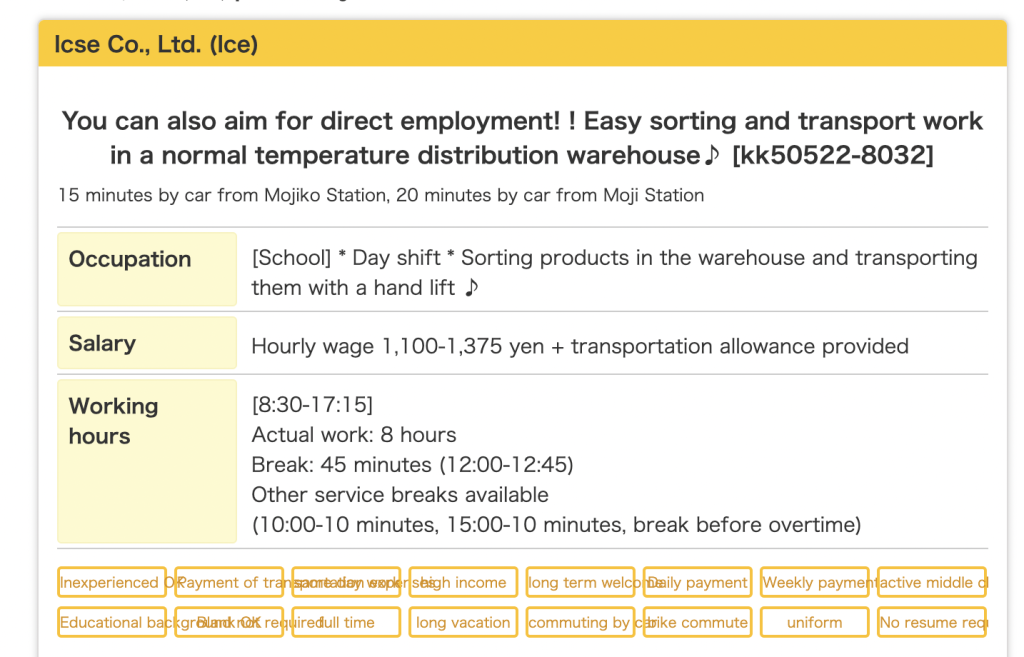Viewport: 1024px width, 657px height.
Task: Select the 'full time' tag
Action: [346, 622]
